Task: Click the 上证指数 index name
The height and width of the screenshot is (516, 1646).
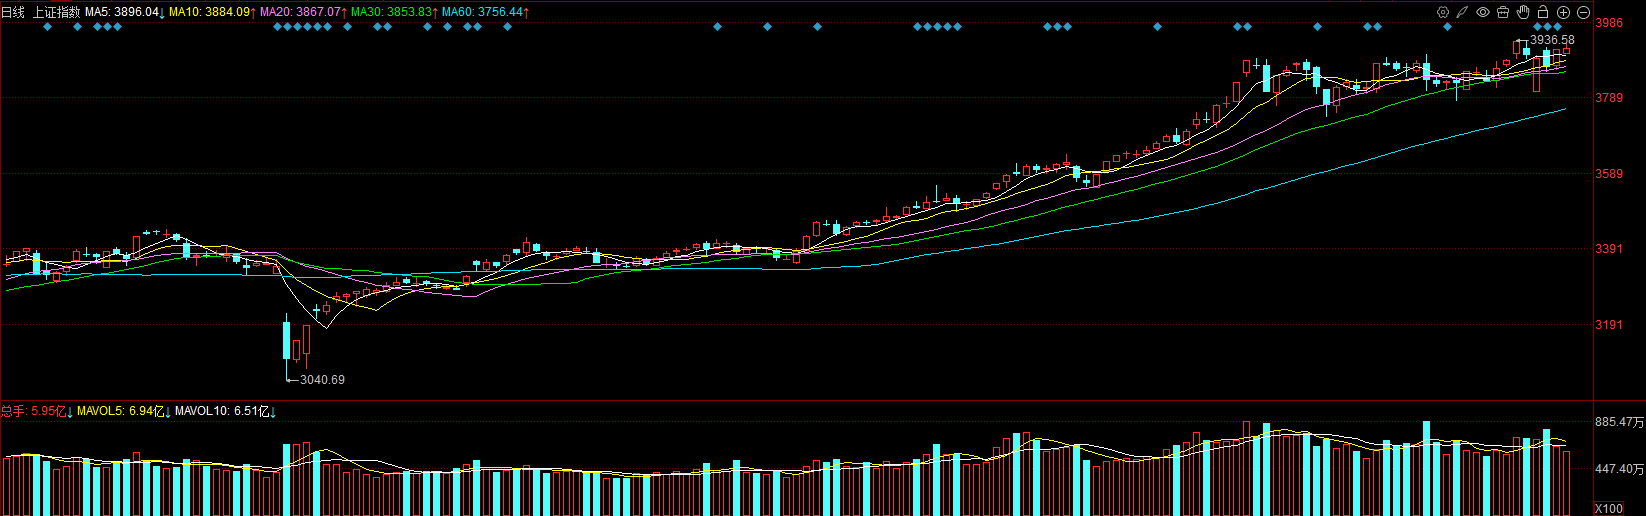Action: click(57, 12)
